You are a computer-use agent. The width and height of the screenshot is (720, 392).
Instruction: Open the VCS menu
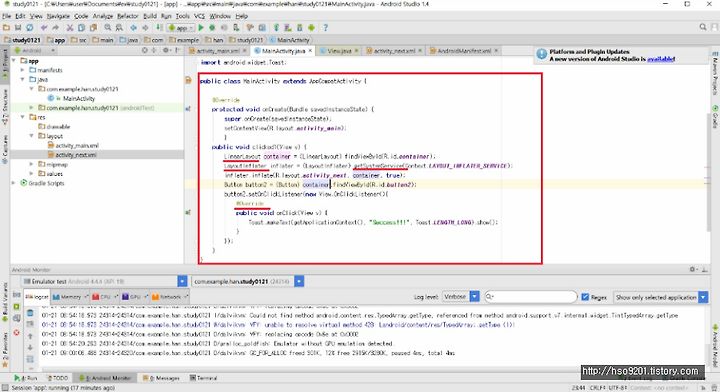click(x=199, y=16)
